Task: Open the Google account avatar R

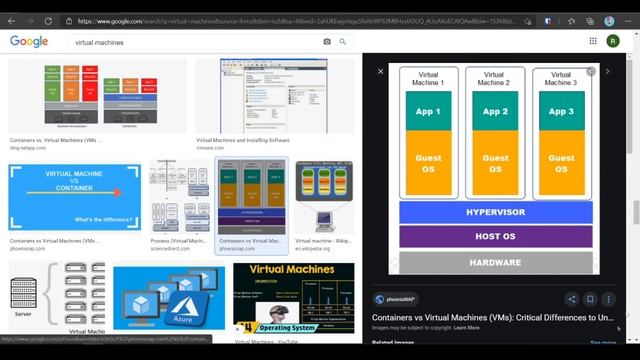Action: point(613,41)
